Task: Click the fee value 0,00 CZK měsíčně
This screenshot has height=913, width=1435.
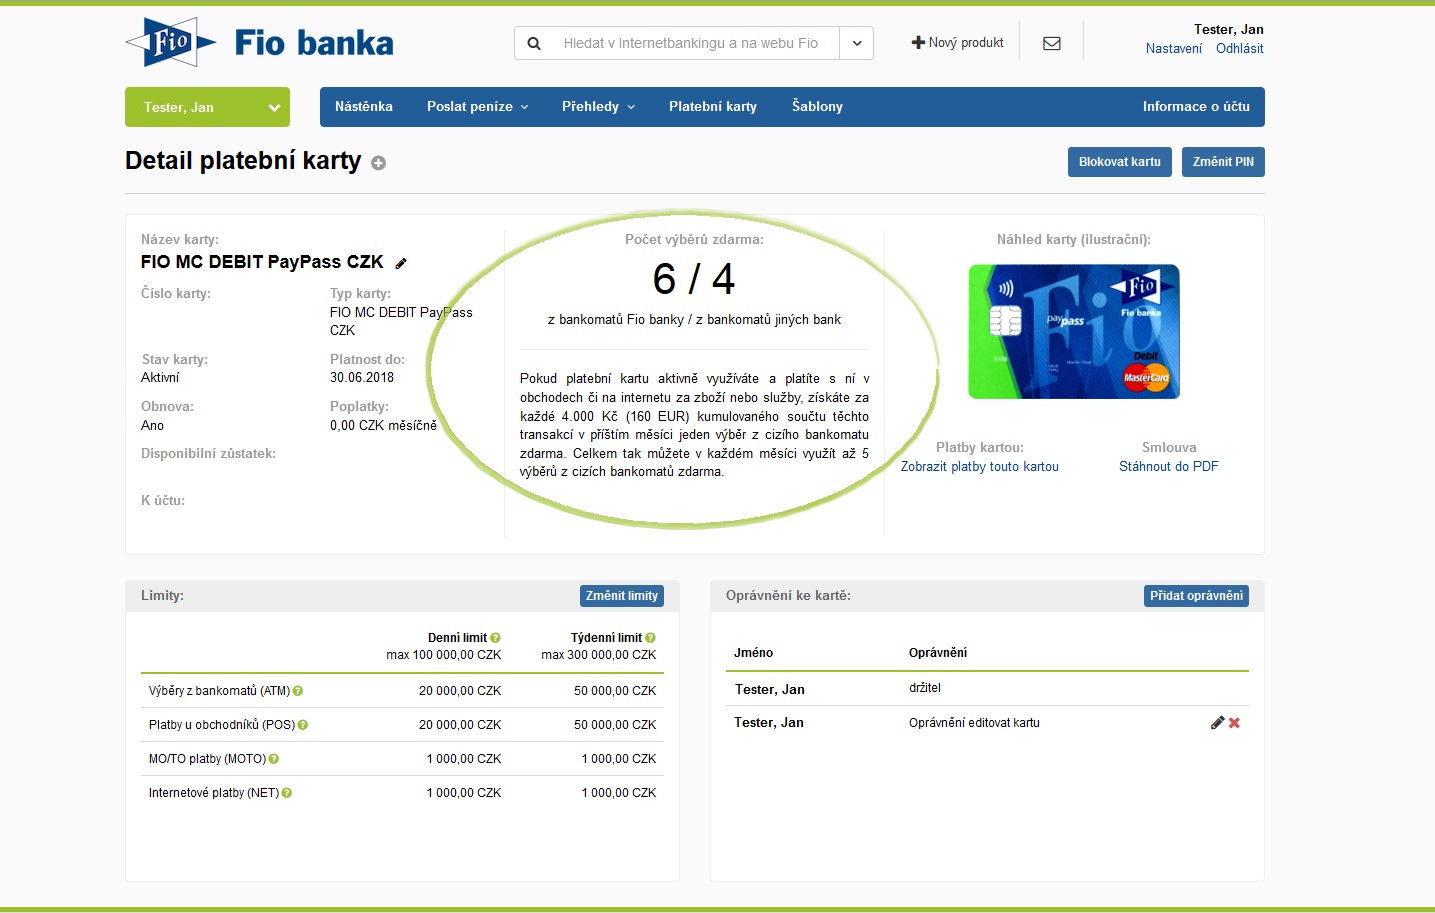Action: tap(383, 426)
